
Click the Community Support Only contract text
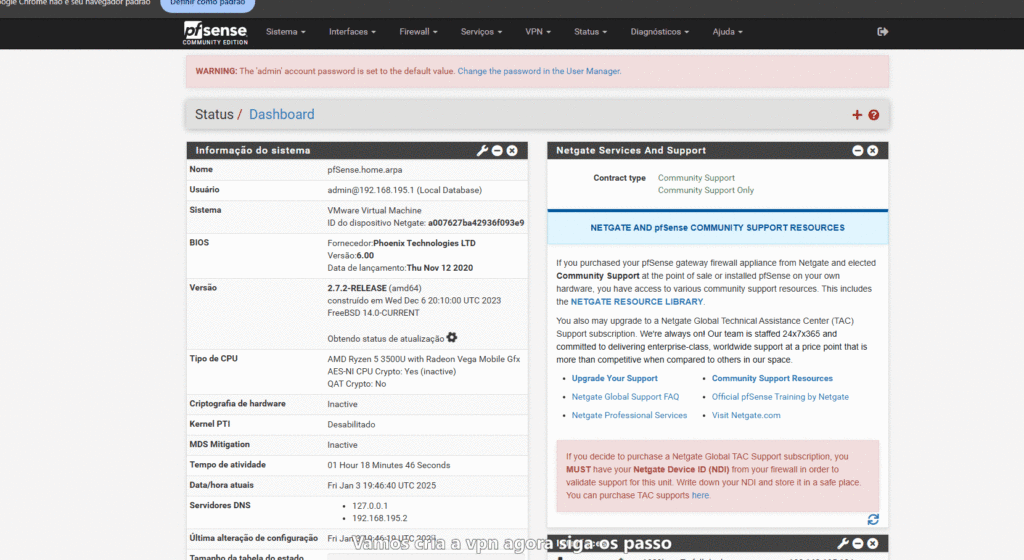pyautogui.click(x=705, y=191)
